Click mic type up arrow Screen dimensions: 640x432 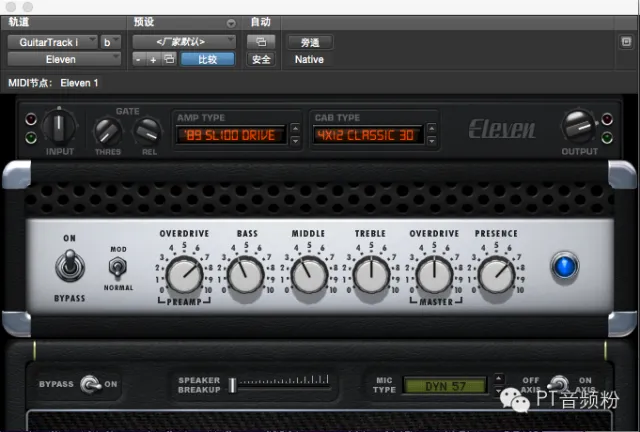(499, 379)
